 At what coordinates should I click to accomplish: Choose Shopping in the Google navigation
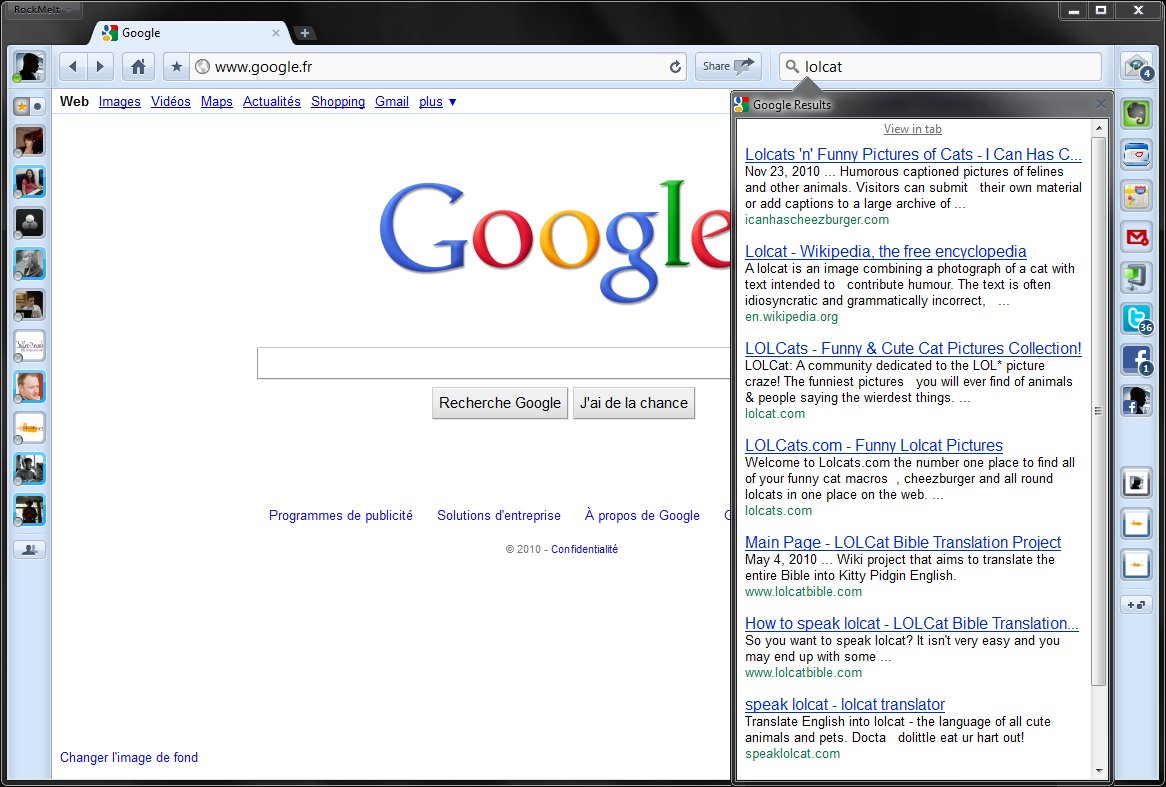338,102
